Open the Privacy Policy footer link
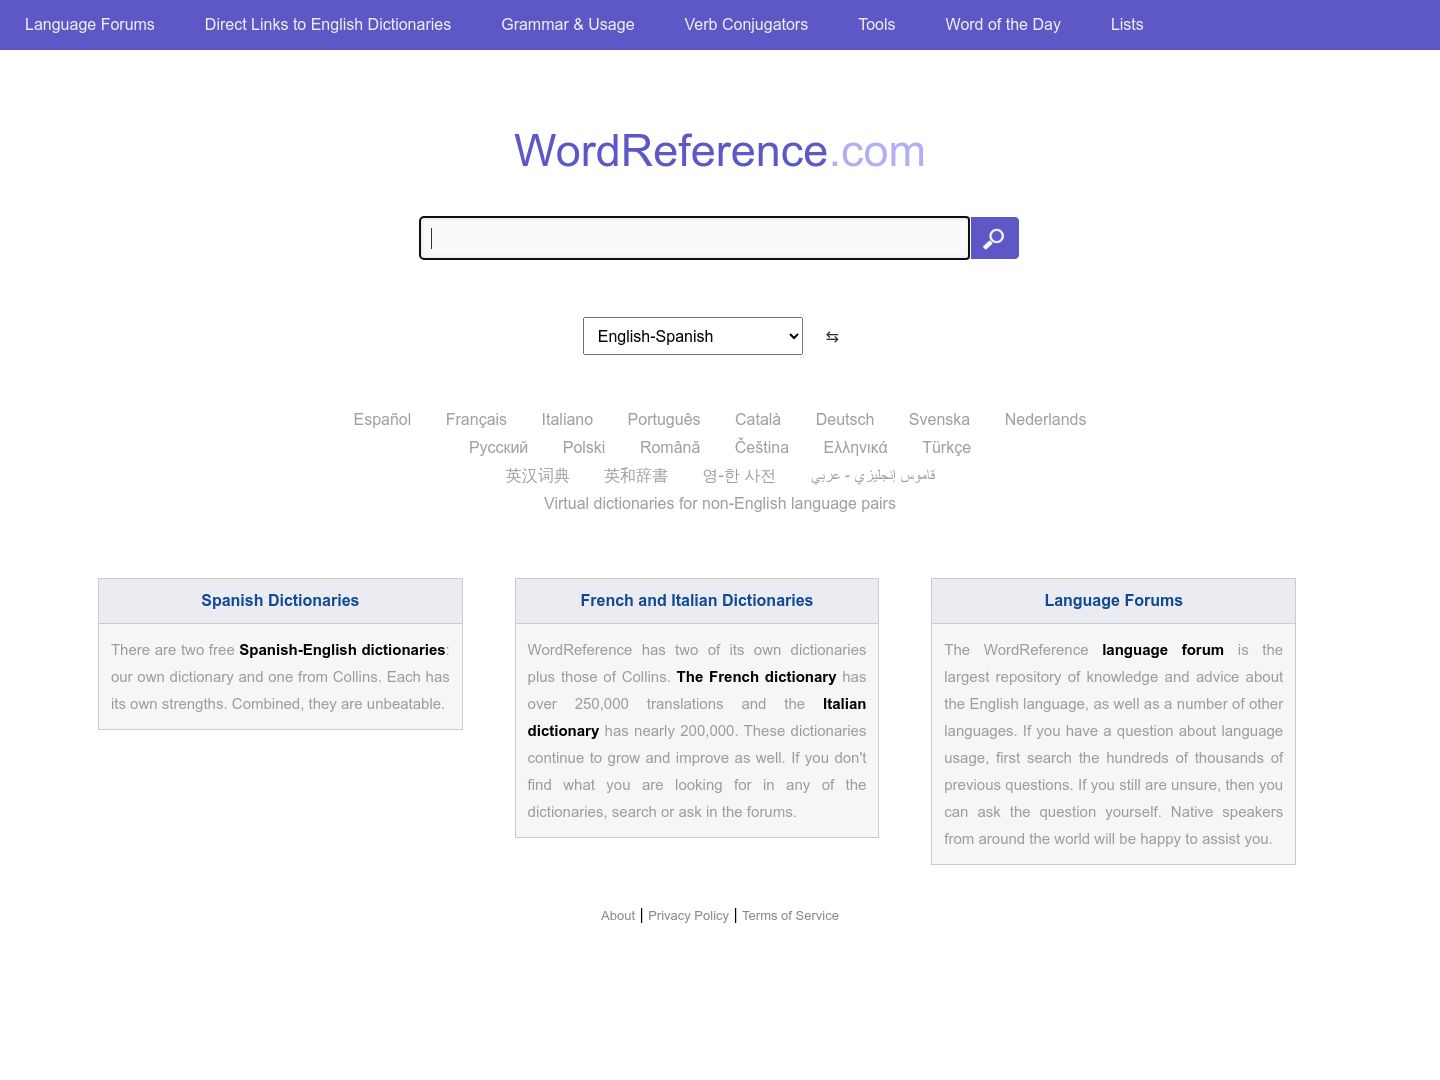The image size is (1440, 1080). click(688, 915)
